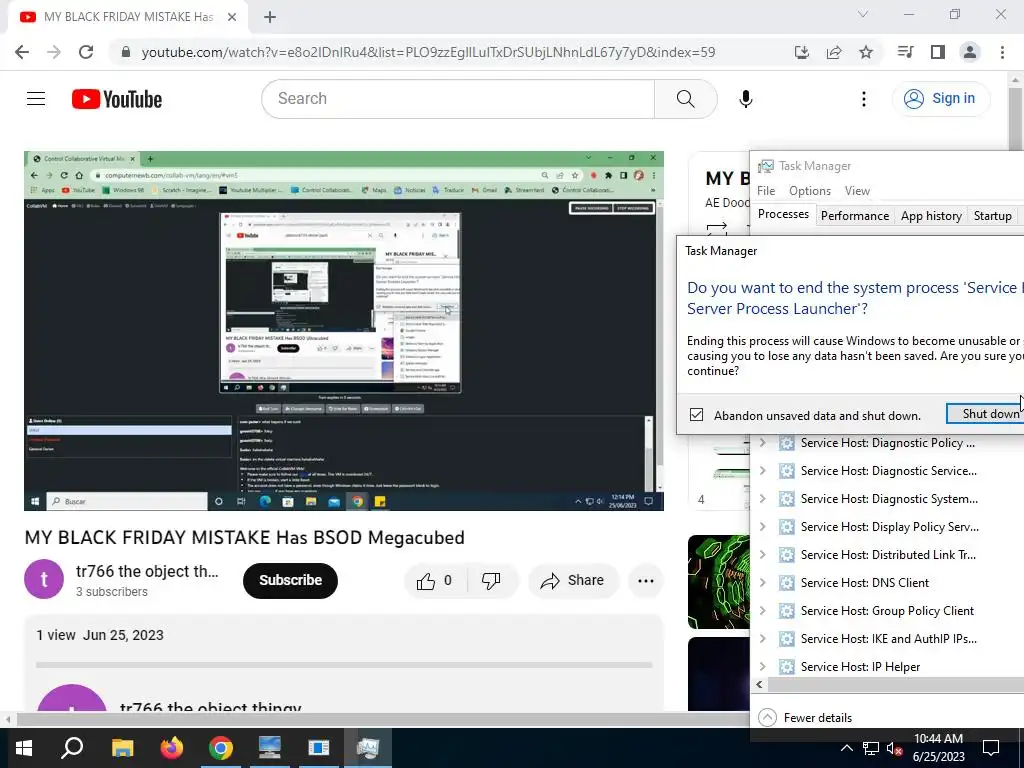Switch to the Startup tab
1024x768 pixels.
coord(993,216)
